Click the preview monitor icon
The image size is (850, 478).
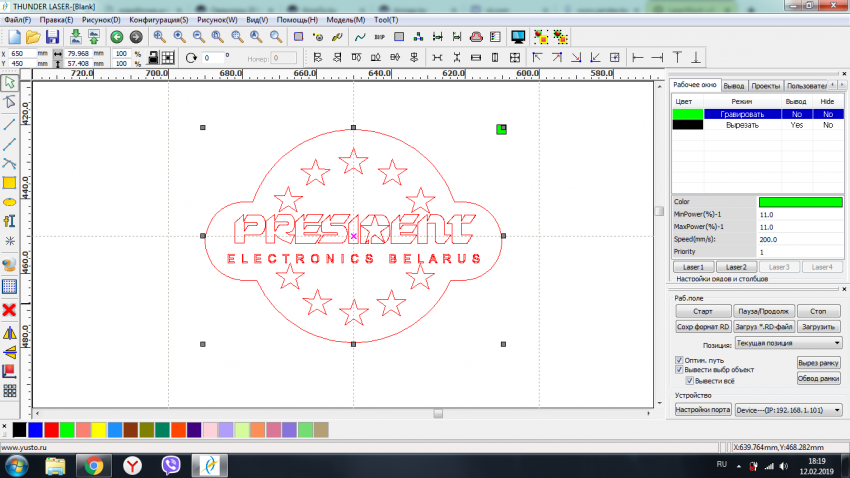(518, 37)
